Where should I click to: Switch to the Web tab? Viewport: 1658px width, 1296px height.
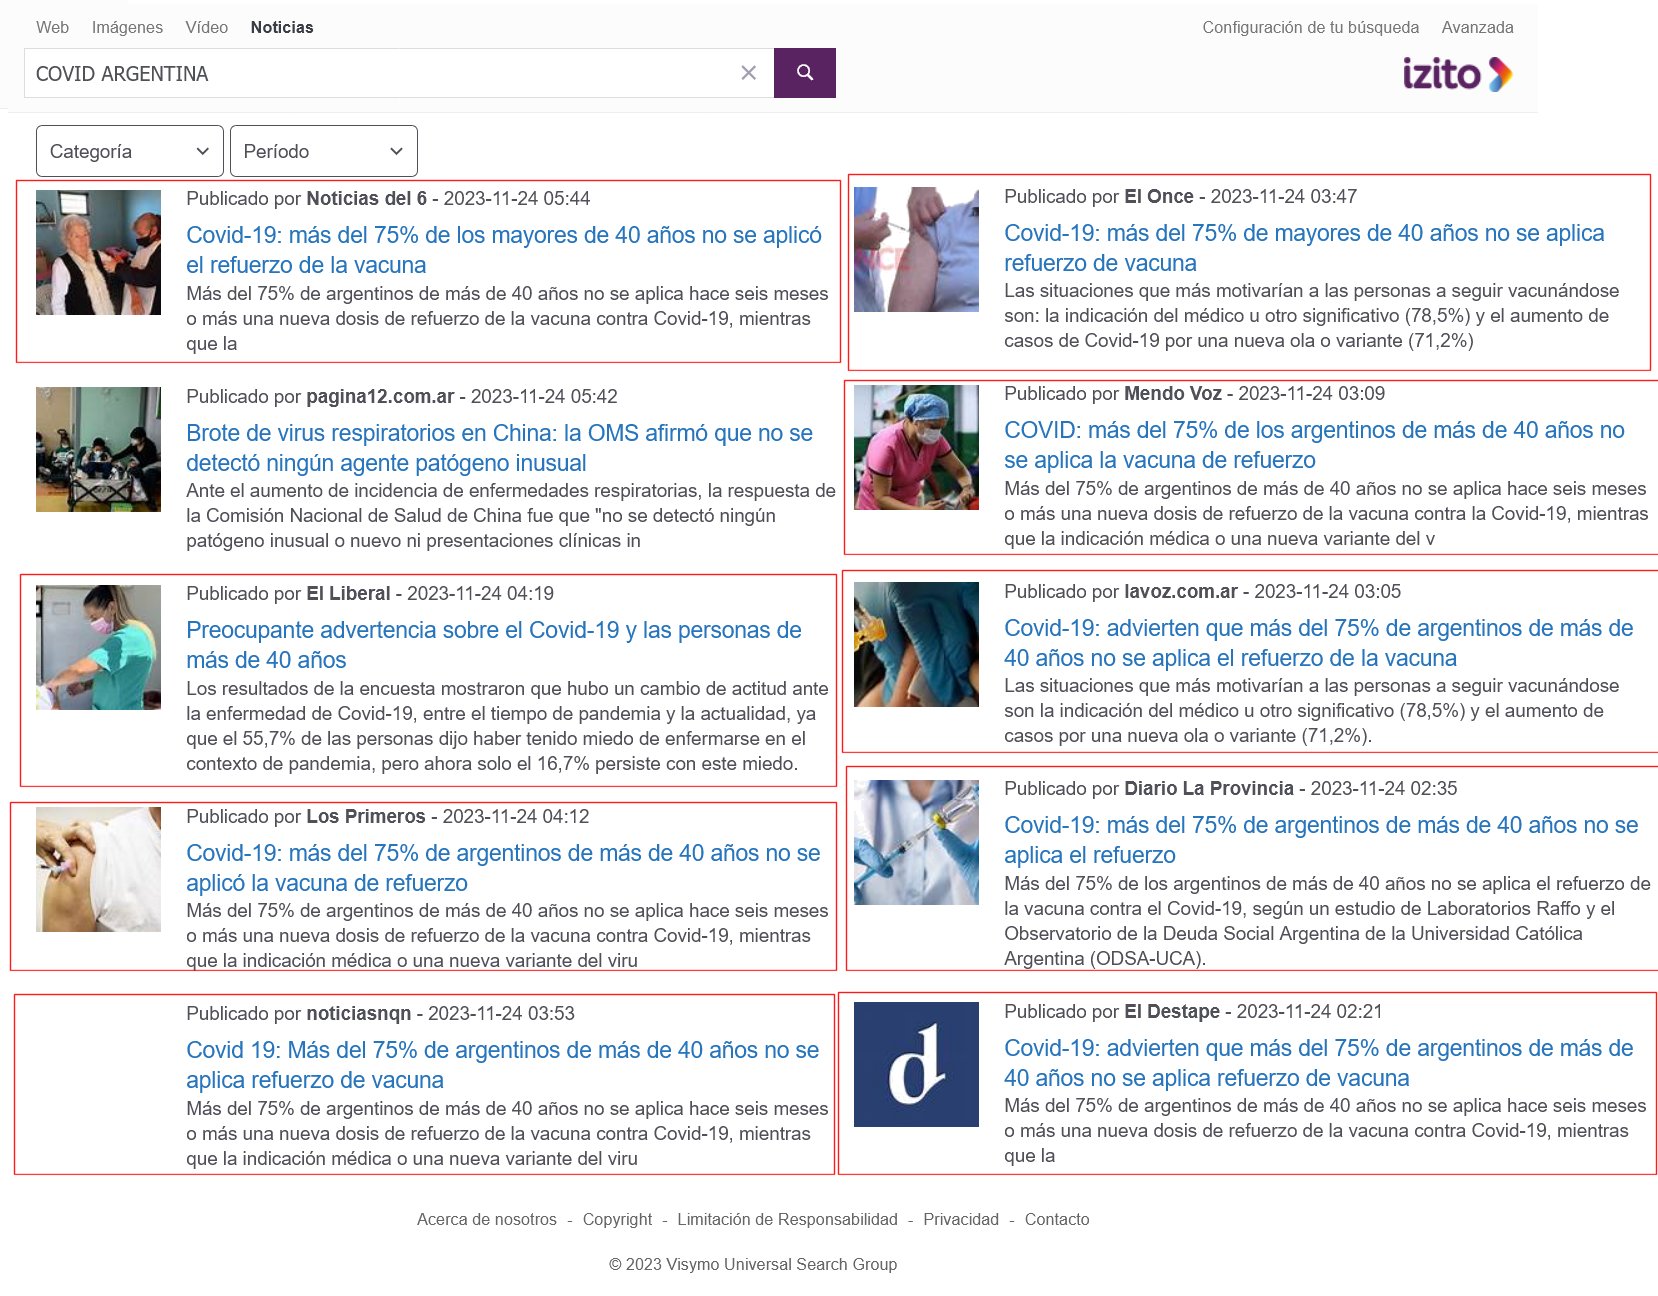(52, 27)
